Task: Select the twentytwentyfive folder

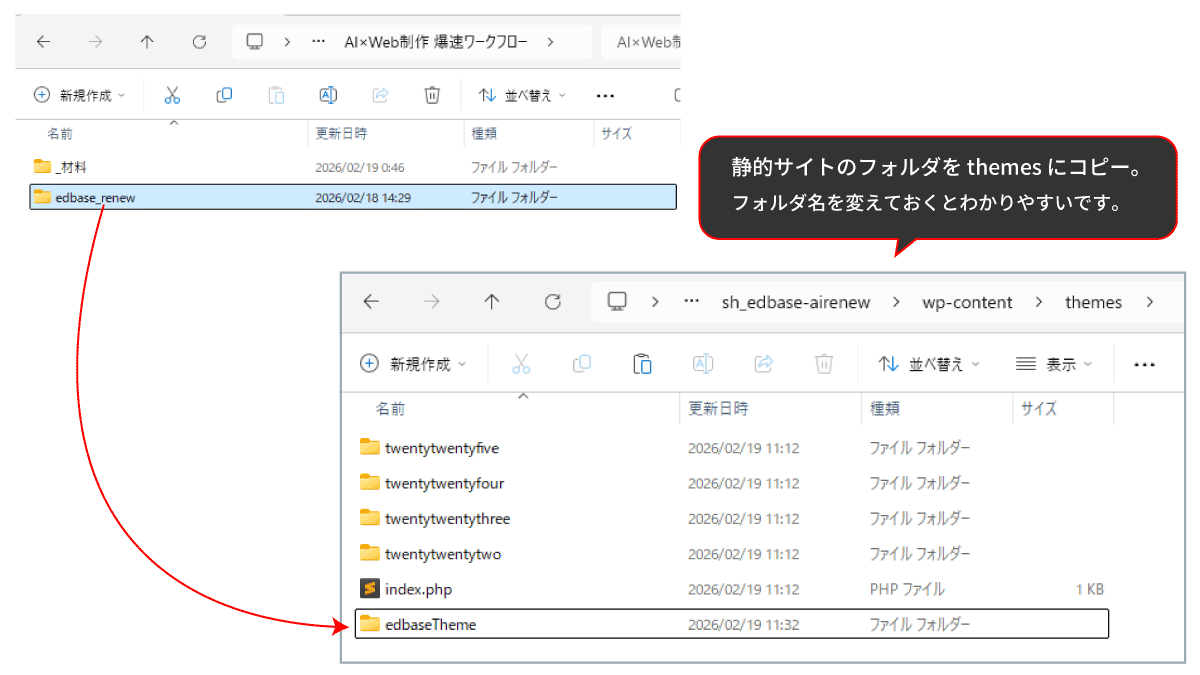Action: click(x=732, y=448)
